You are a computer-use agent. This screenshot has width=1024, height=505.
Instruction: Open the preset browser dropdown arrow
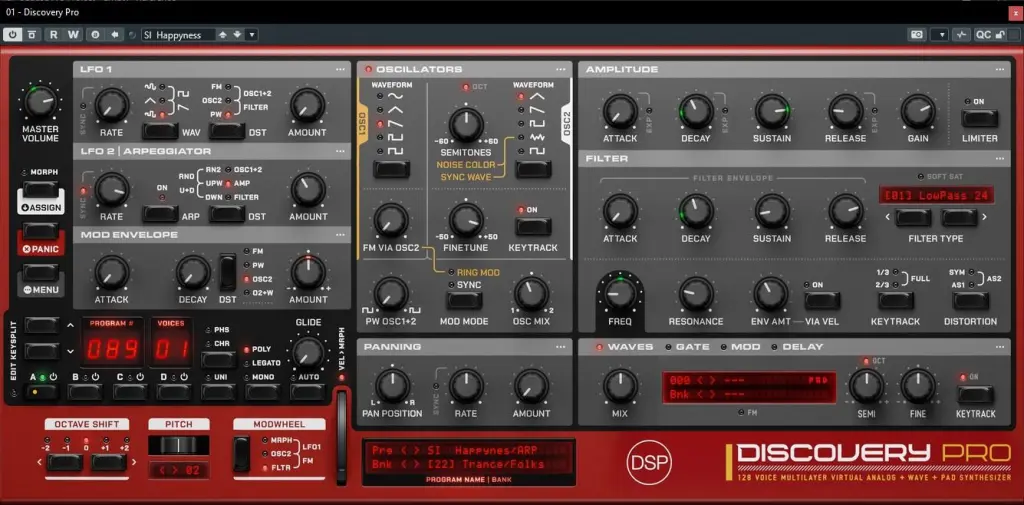coord(252,35)
